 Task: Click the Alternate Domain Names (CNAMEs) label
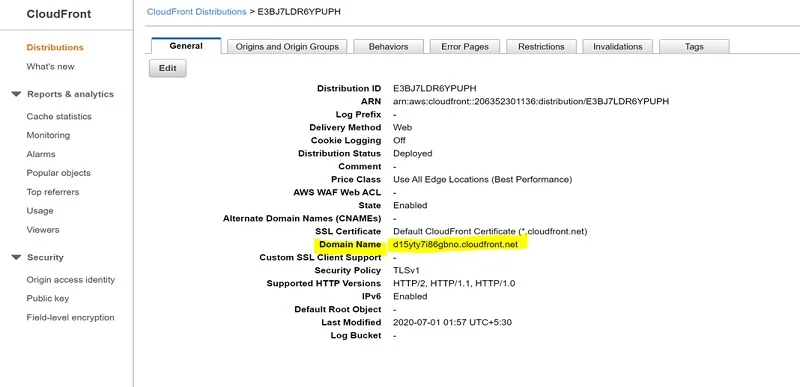pyautogui.click(x=302, y=219)
